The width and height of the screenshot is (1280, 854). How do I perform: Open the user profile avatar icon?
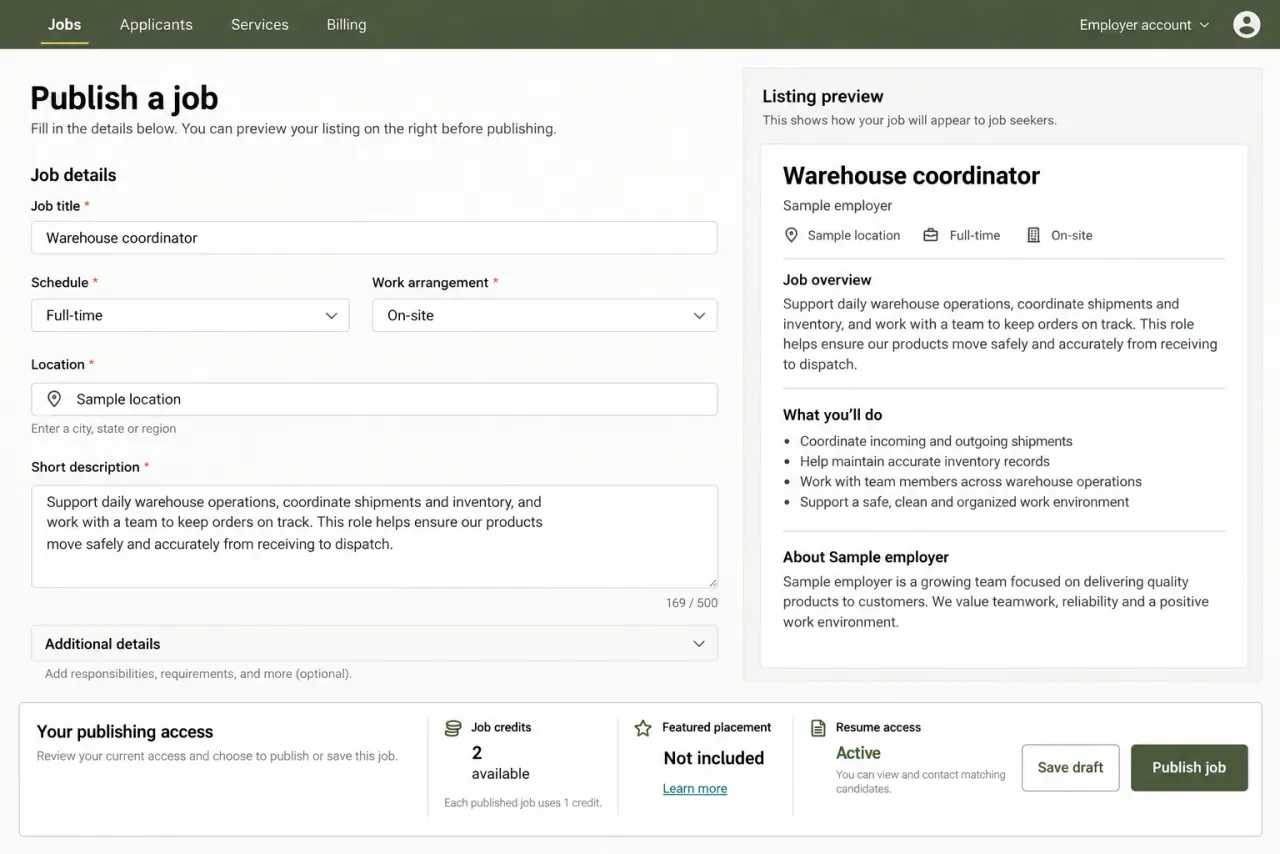coord(1246,24)
